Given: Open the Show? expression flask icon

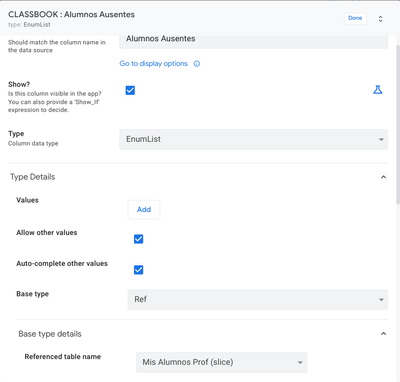Looking at the screenshot, I should tap(378, 90).
